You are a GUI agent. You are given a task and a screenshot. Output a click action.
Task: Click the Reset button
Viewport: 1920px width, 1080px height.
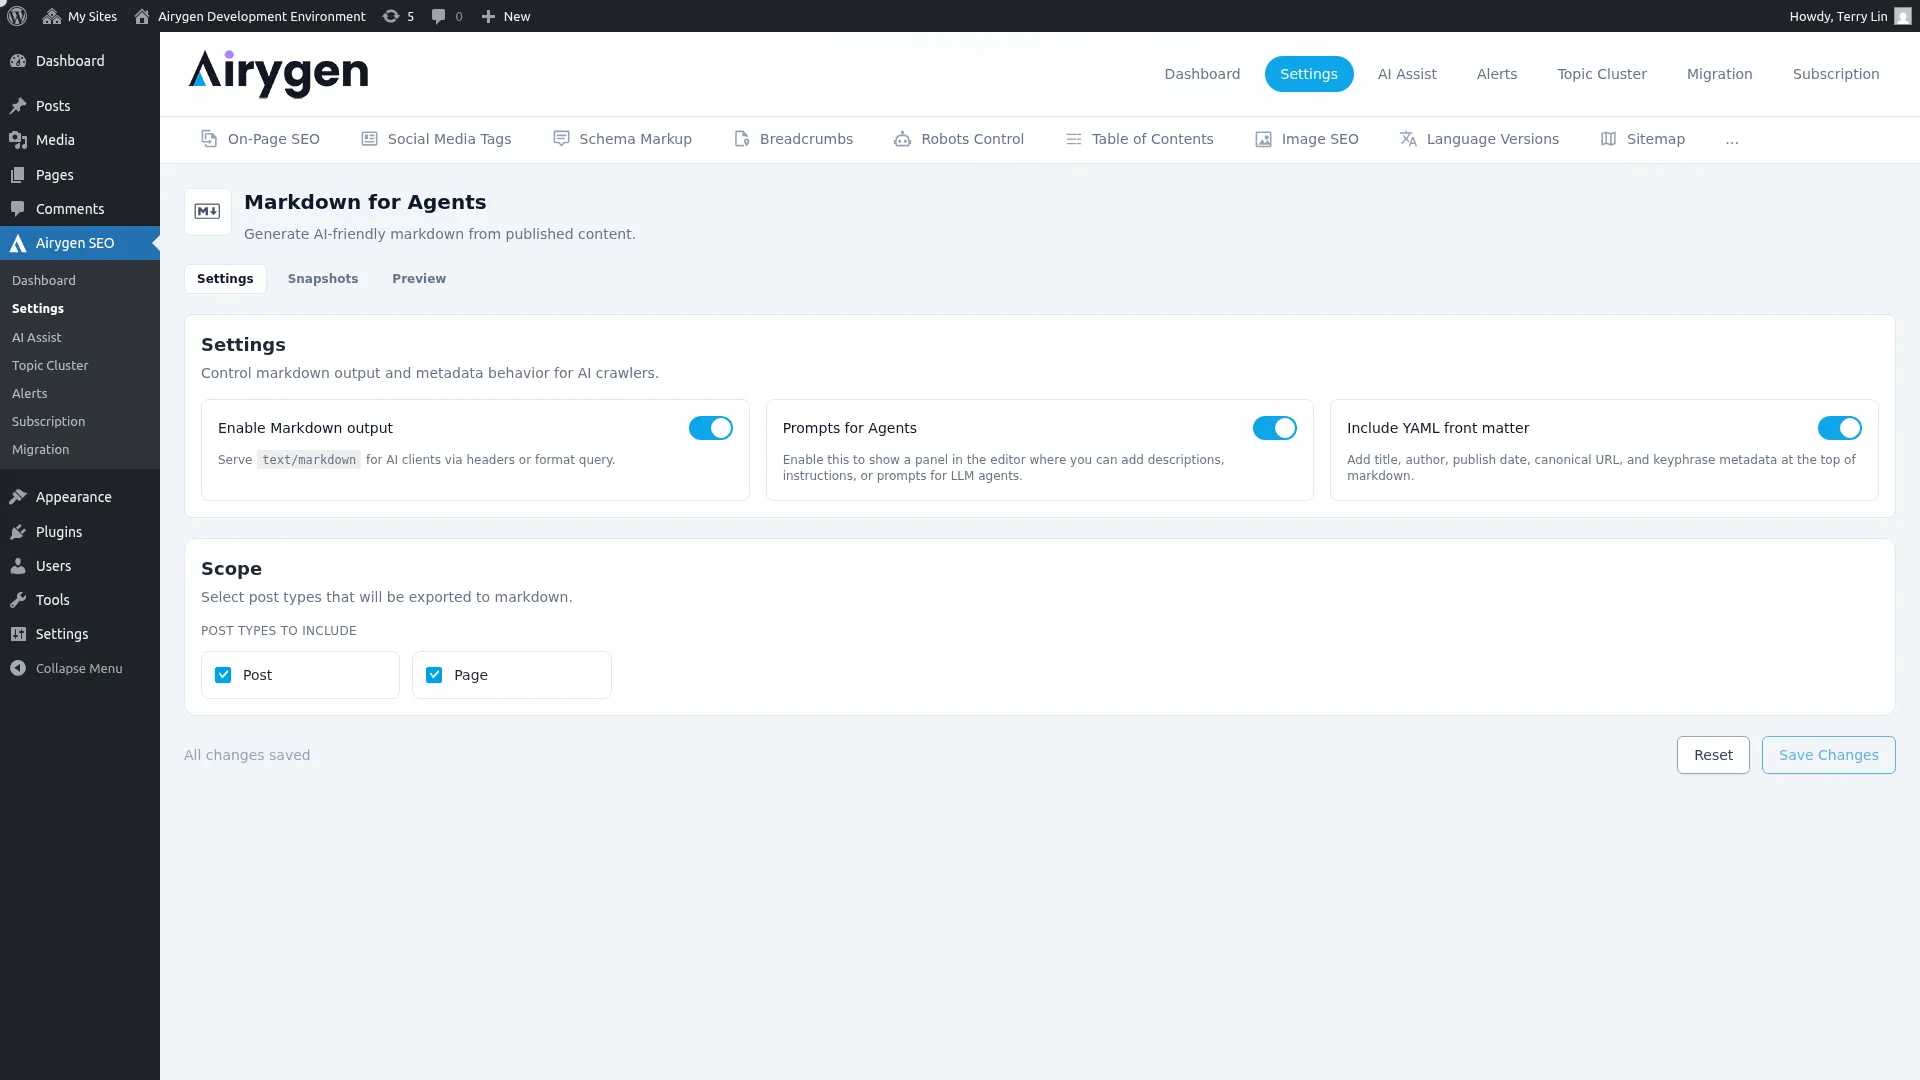coord(1713,755)
